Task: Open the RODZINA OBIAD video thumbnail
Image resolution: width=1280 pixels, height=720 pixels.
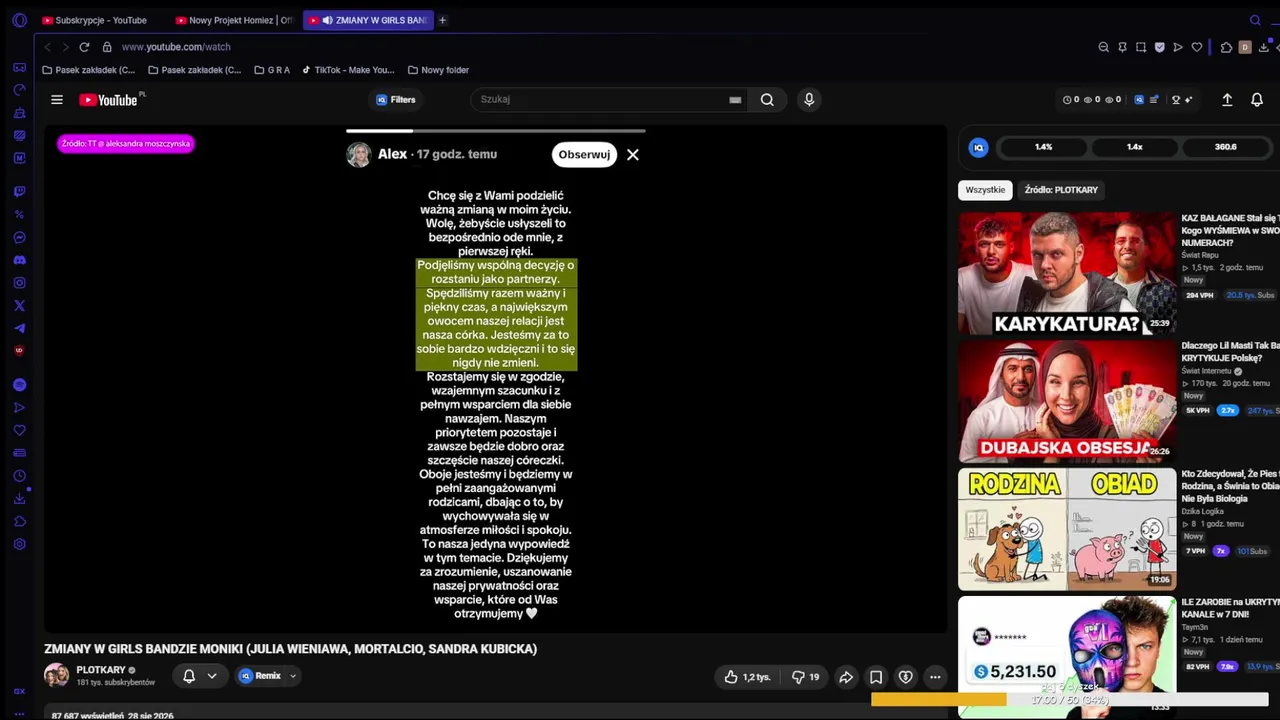Action: click(1067, 529)
